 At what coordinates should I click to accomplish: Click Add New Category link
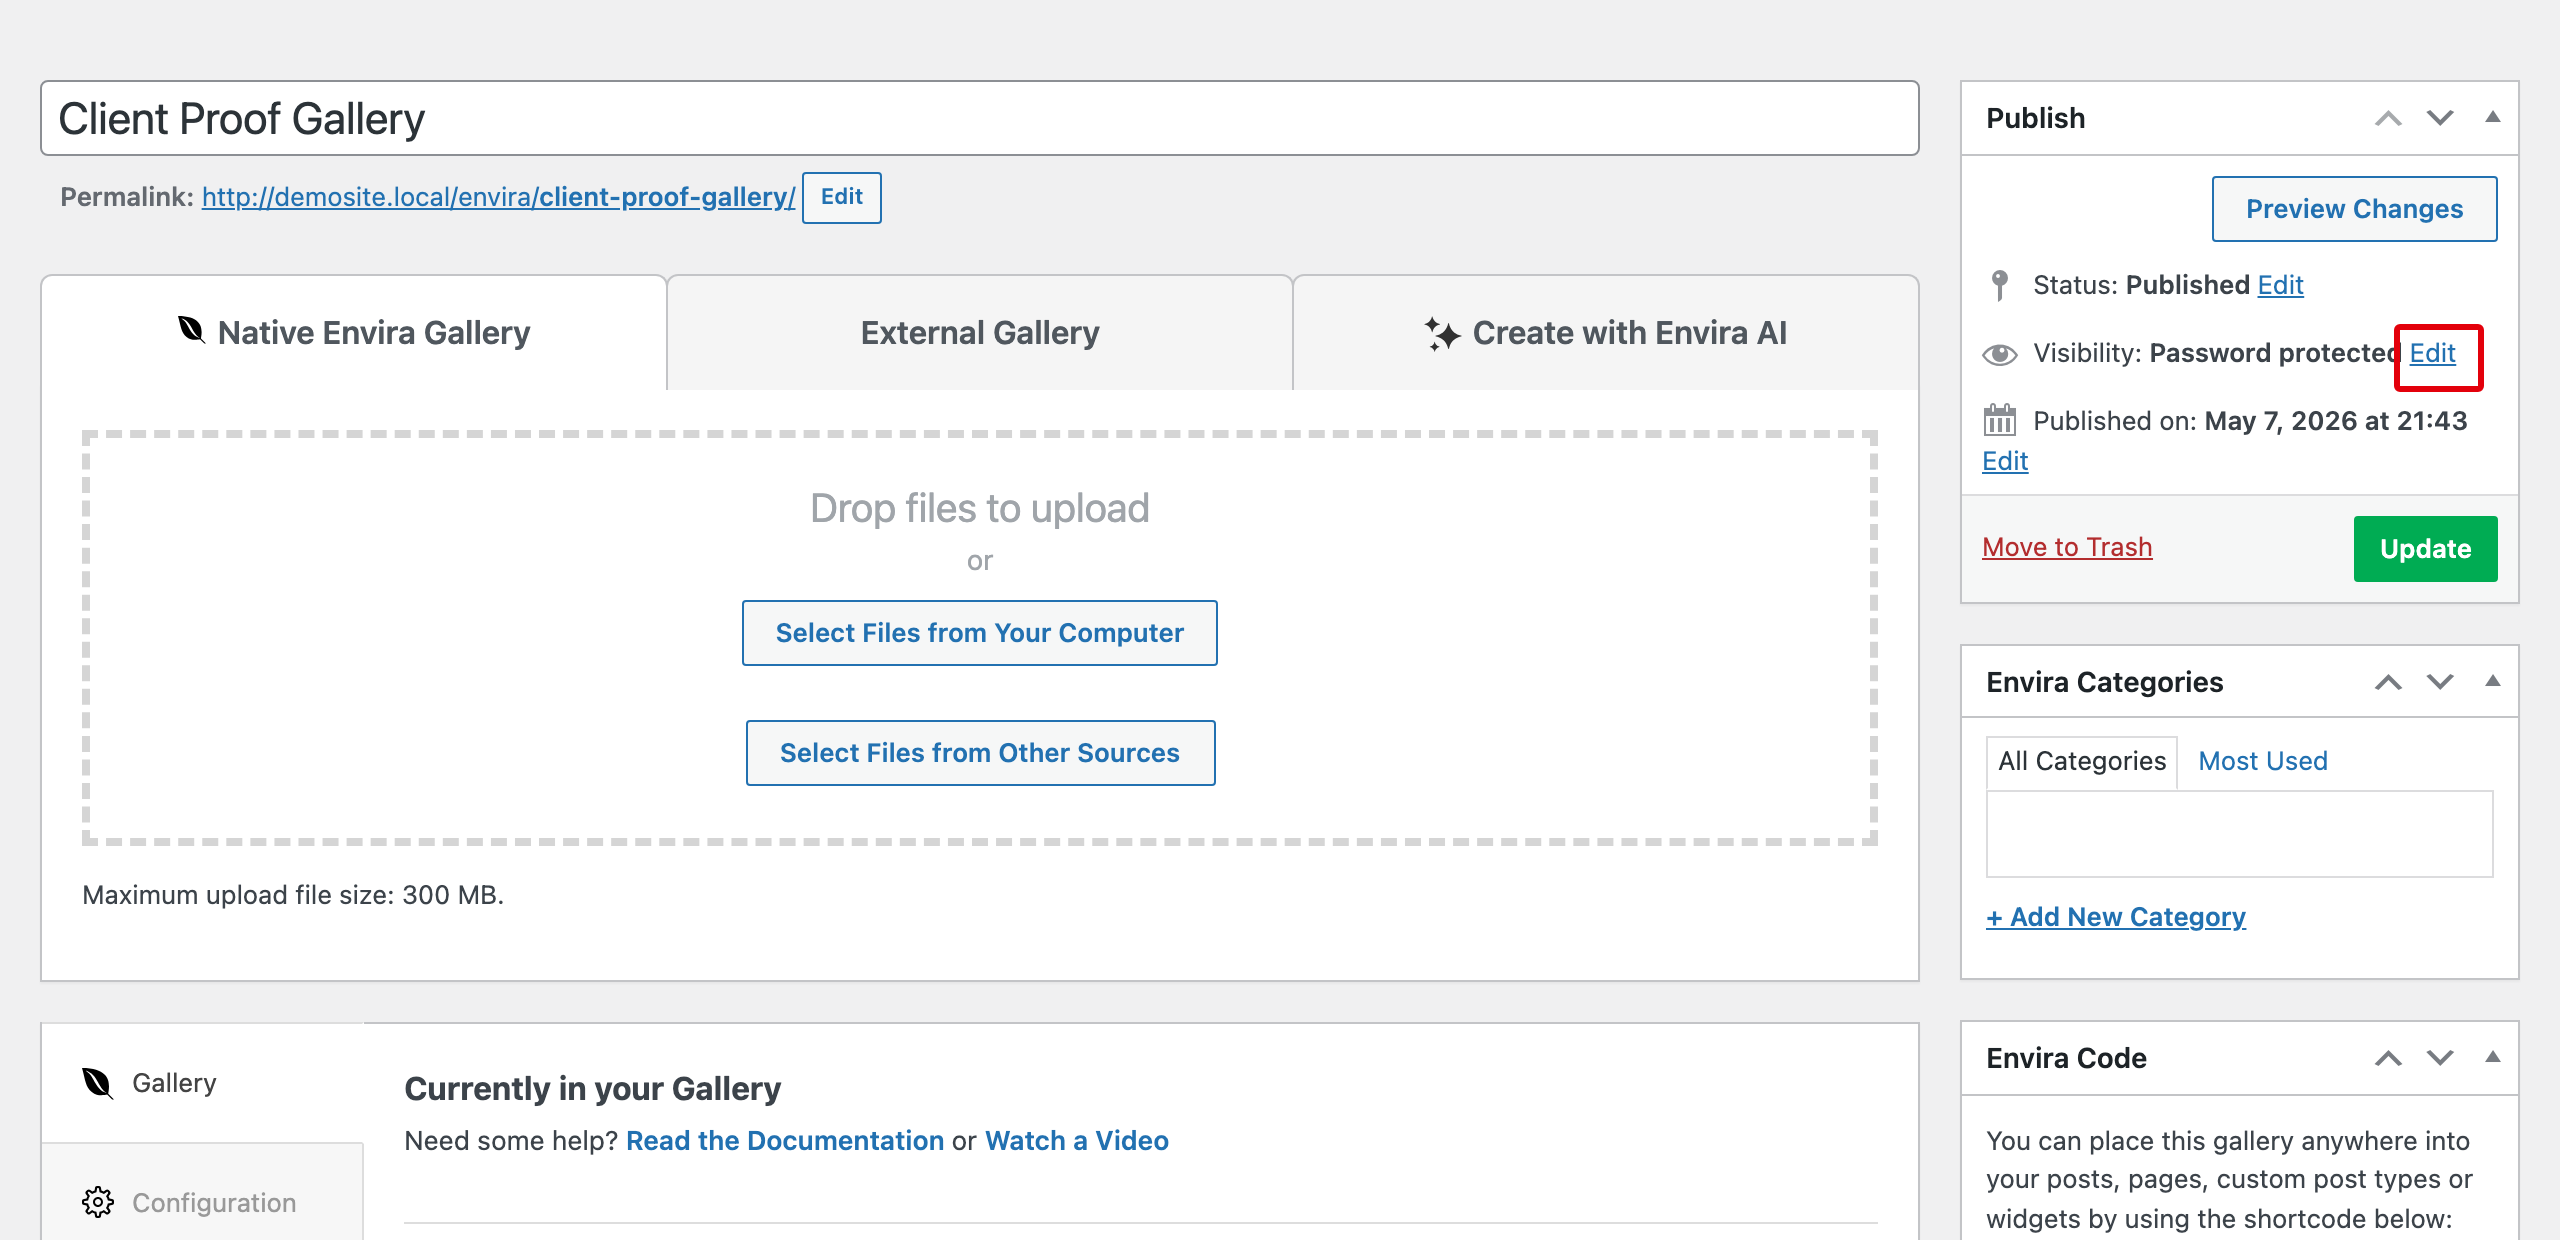tap(2116, 918)
